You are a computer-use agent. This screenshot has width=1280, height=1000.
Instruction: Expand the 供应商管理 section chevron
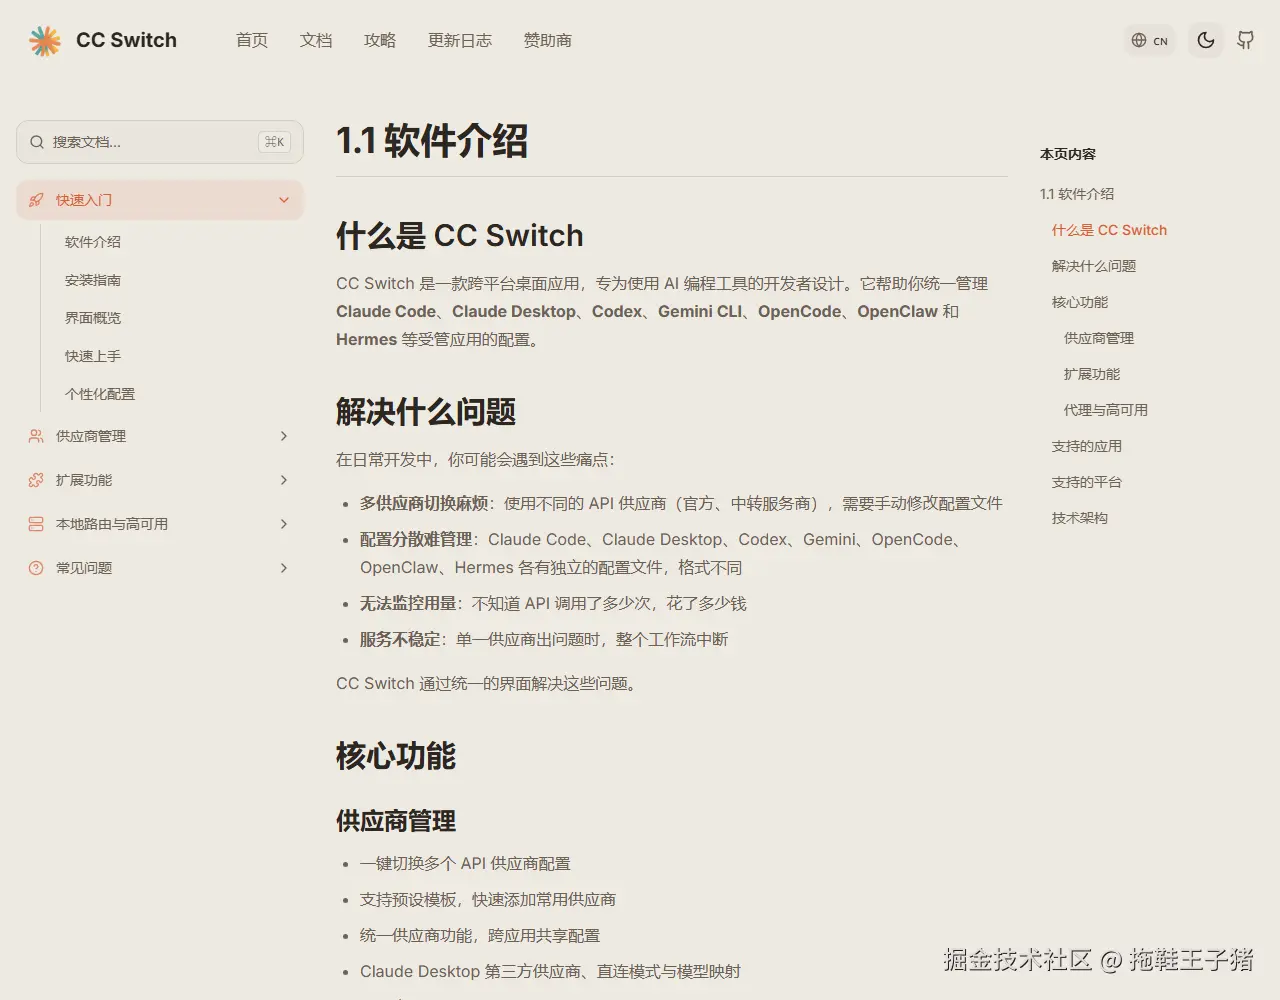coord(284,436)
